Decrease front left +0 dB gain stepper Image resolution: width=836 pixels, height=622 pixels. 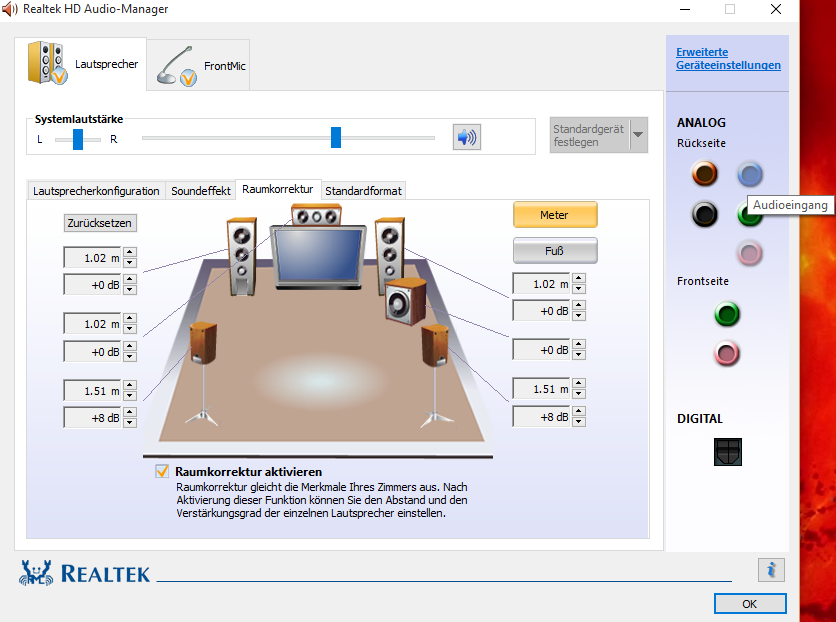pyautogui.click(x=130, y=289)
